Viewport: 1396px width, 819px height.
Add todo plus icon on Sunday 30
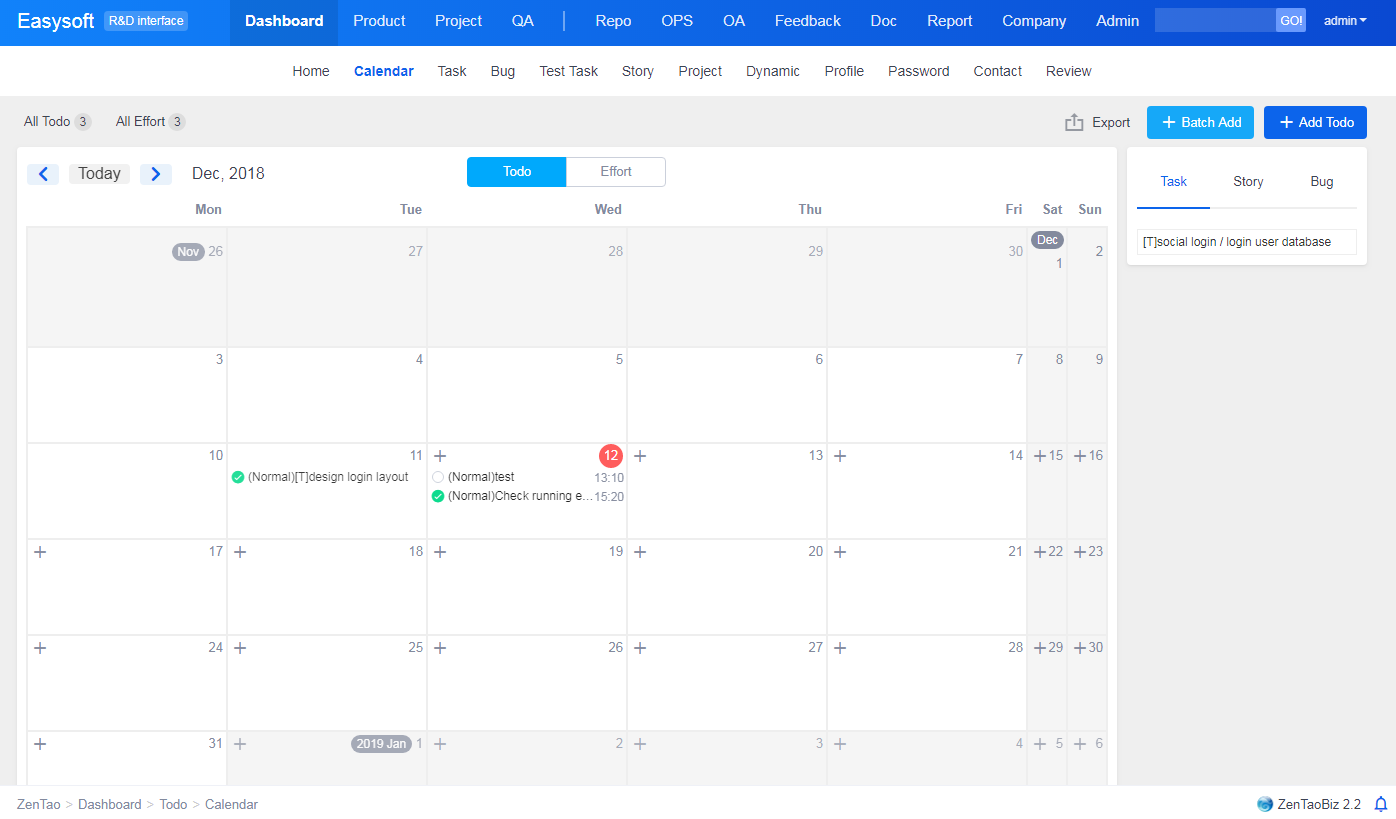pos(1080,648)
